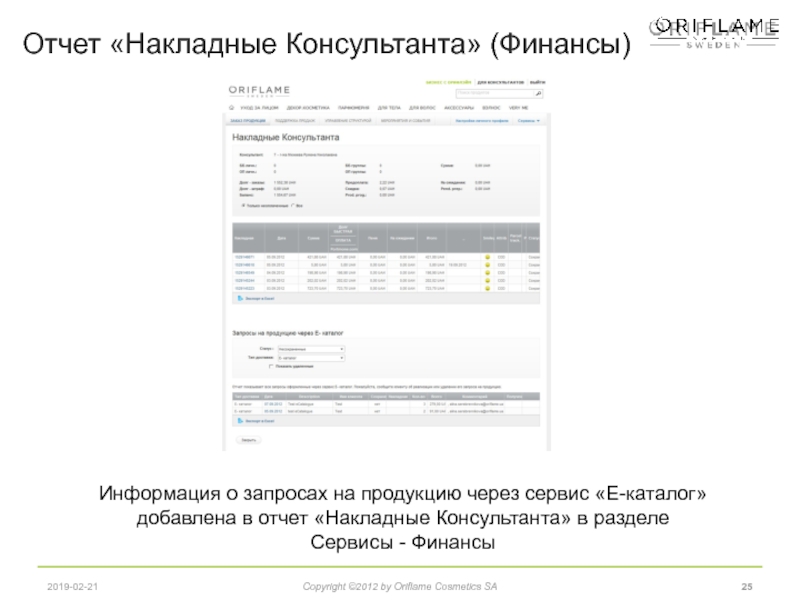Open the 'УХОД ЗА ЛИЦОМ' menu
This screenshot has height=600, width=800.
click(x=259, y=108)
